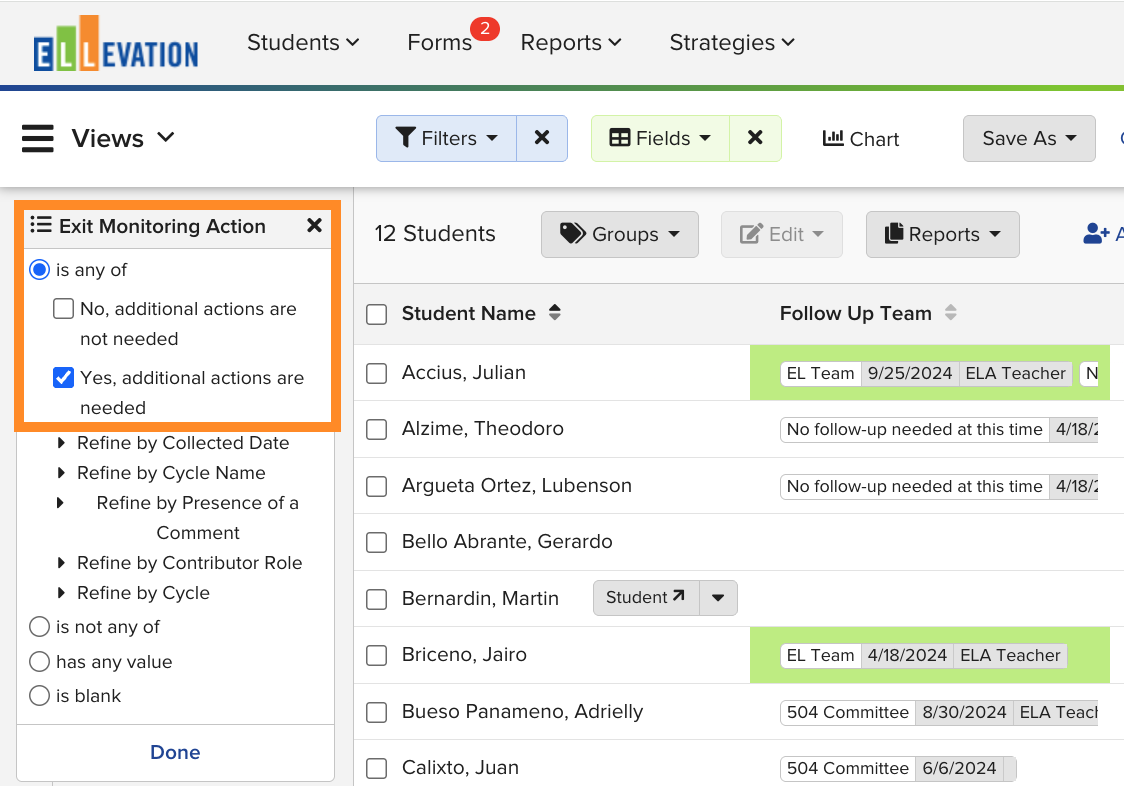Image resolution: width=1124 pixels, height=786 pixels.
Task: Expand Refine by Presence of a Comment
Action: [178, 517]
